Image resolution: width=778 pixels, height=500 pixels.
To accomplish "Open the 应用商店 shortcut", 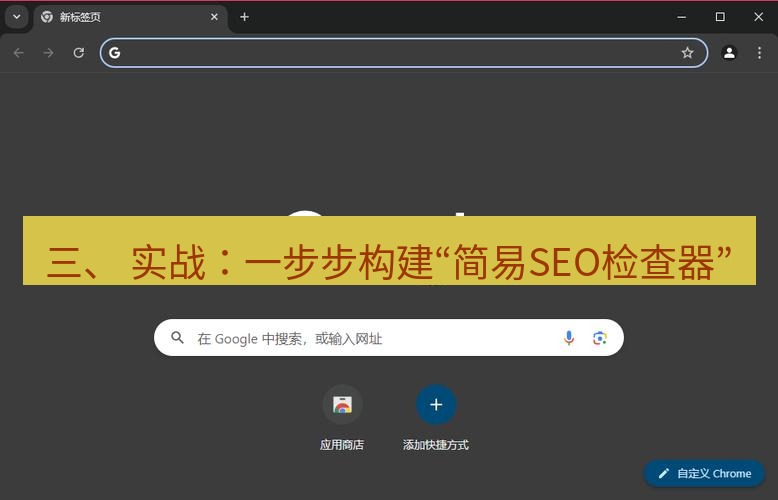I will (342, 418).
